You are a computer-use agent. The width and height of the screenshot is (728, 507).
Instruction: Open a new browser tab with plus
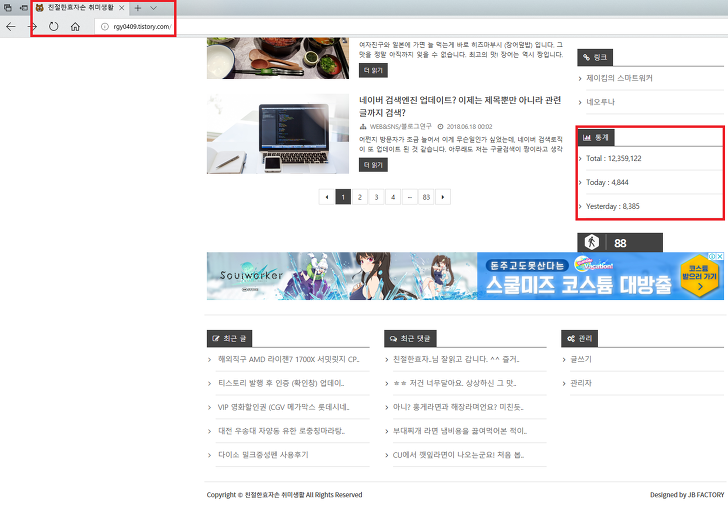coord(137,8)
